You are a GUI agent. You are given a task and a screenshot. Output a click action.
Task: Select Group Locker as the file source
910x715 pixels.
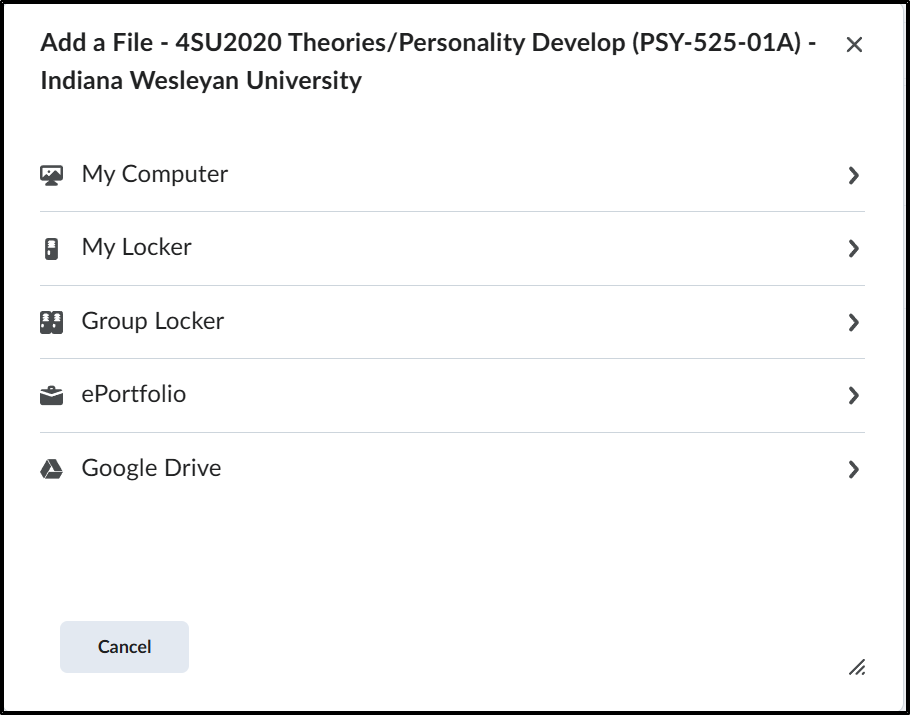point(152,321)
